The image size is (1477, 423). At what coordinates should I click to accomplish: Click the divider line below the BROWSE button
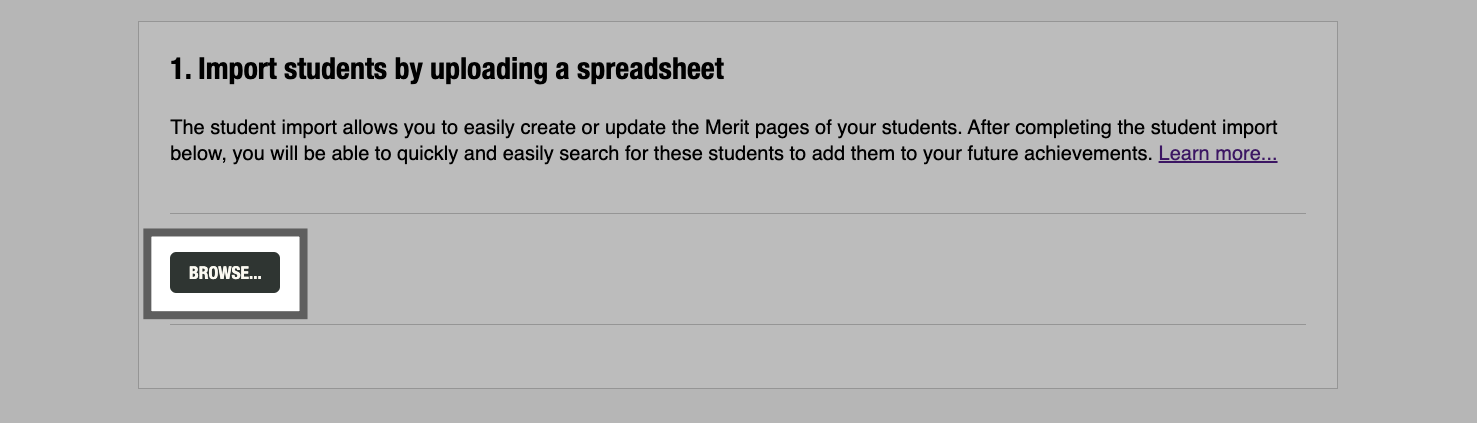tap(800, 324)
